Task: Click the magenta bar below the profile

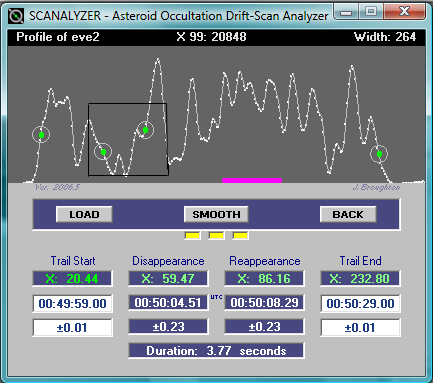Action: pyautogui.click(x=252, y=180)
